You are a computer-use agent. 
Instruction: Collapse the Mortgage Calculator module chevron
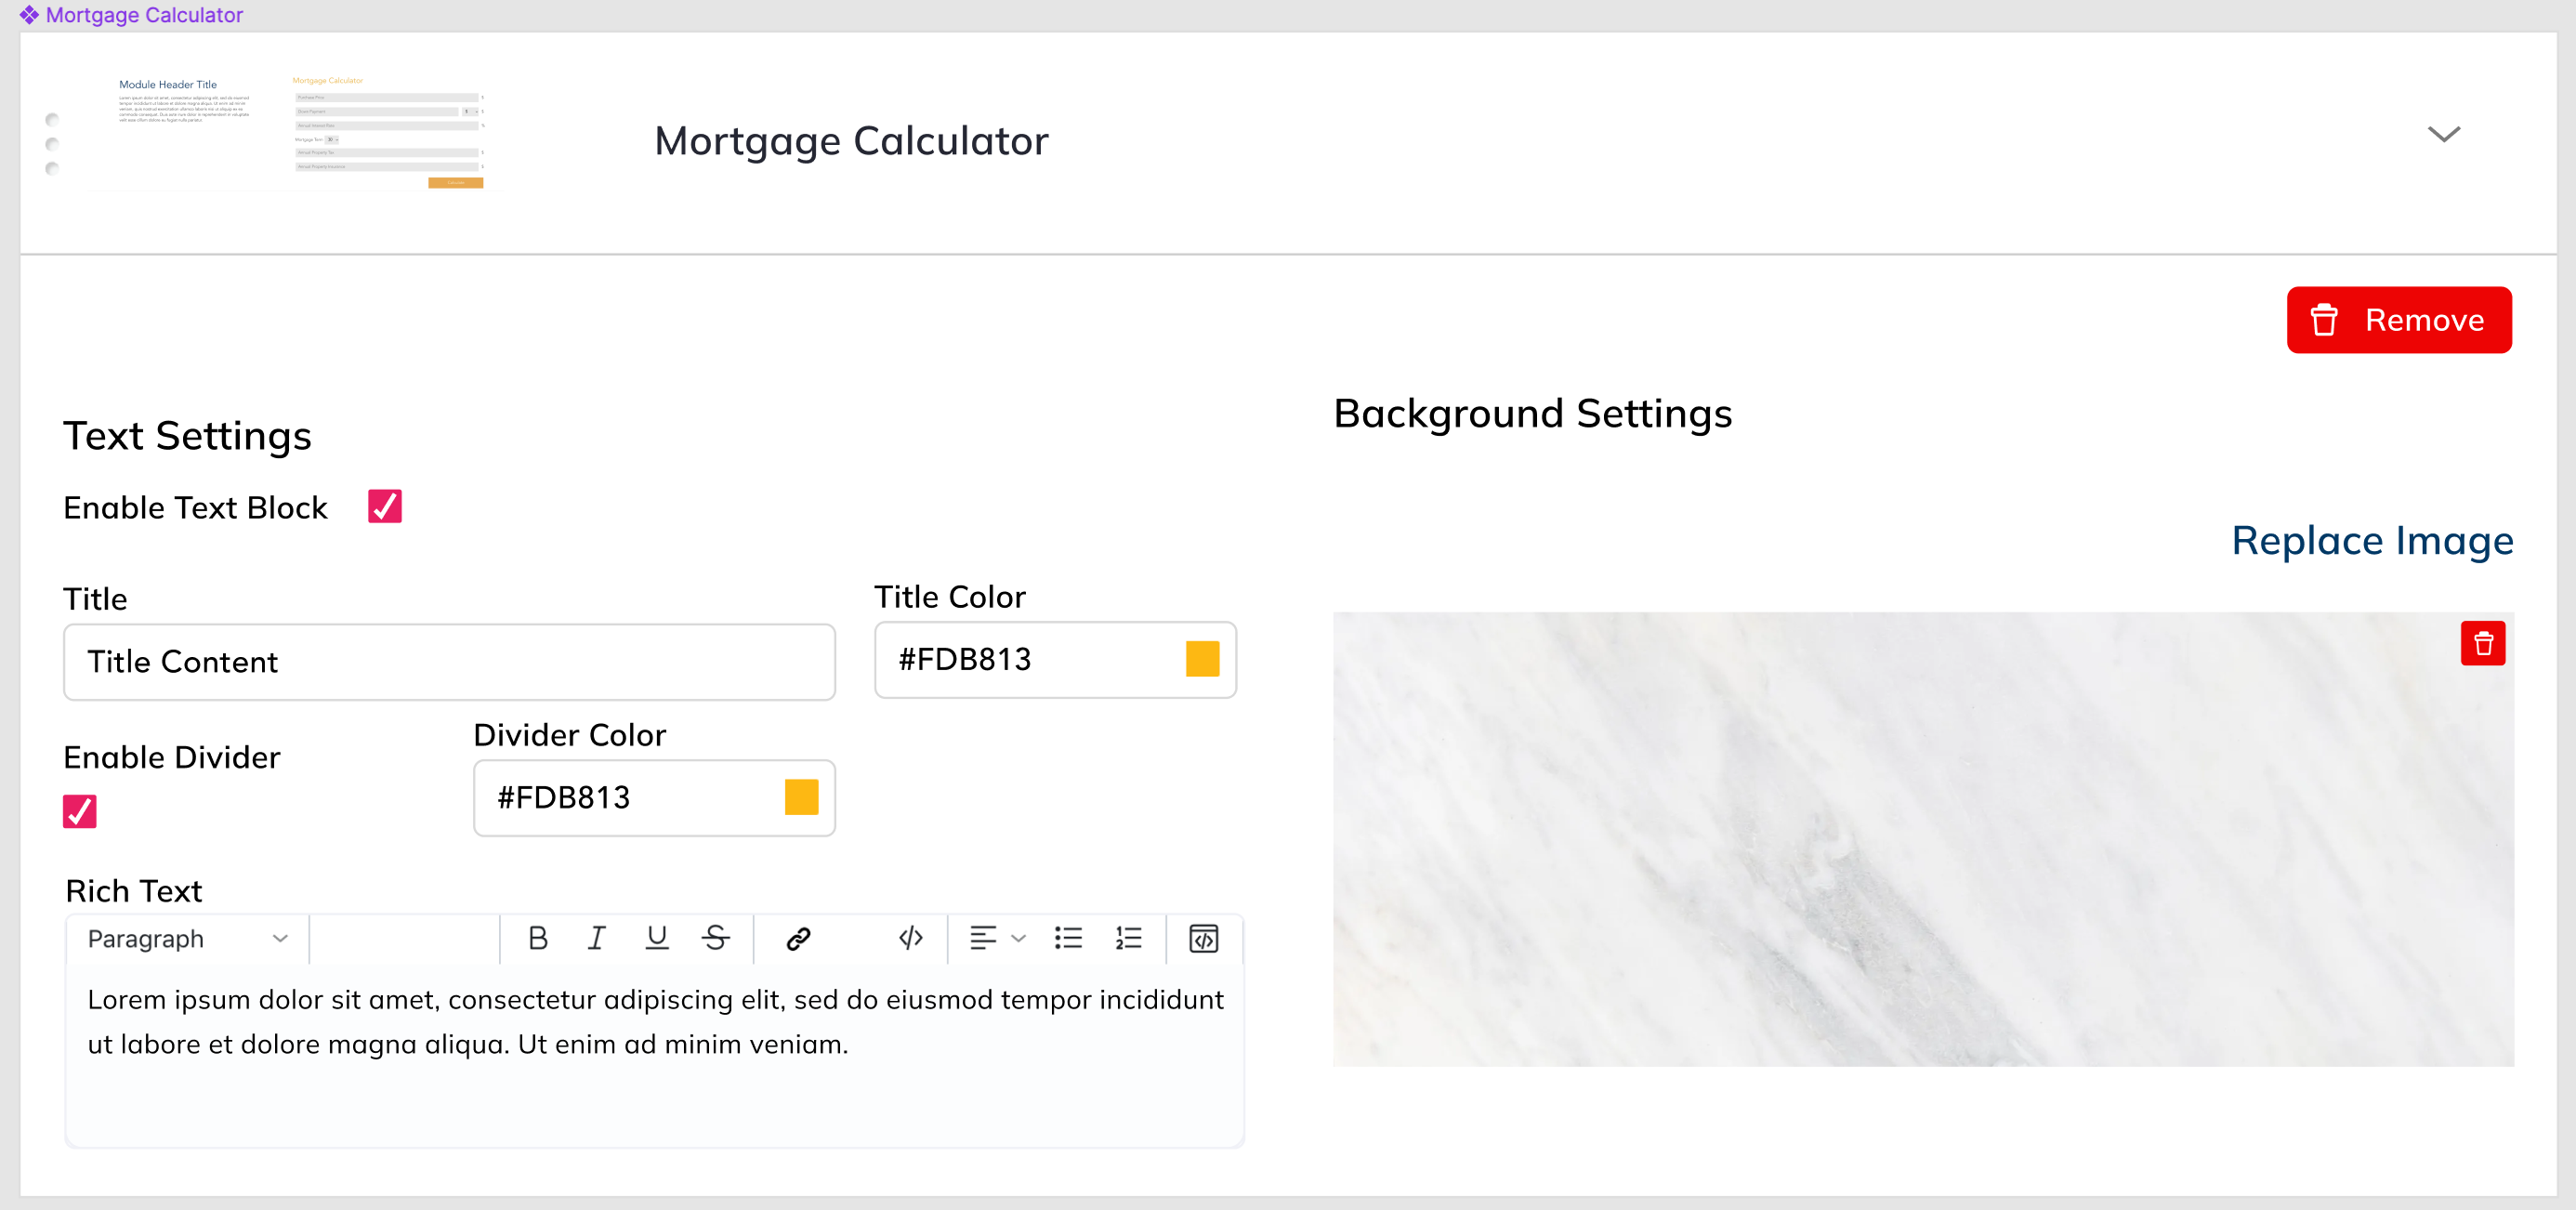tap(2443, 134)
